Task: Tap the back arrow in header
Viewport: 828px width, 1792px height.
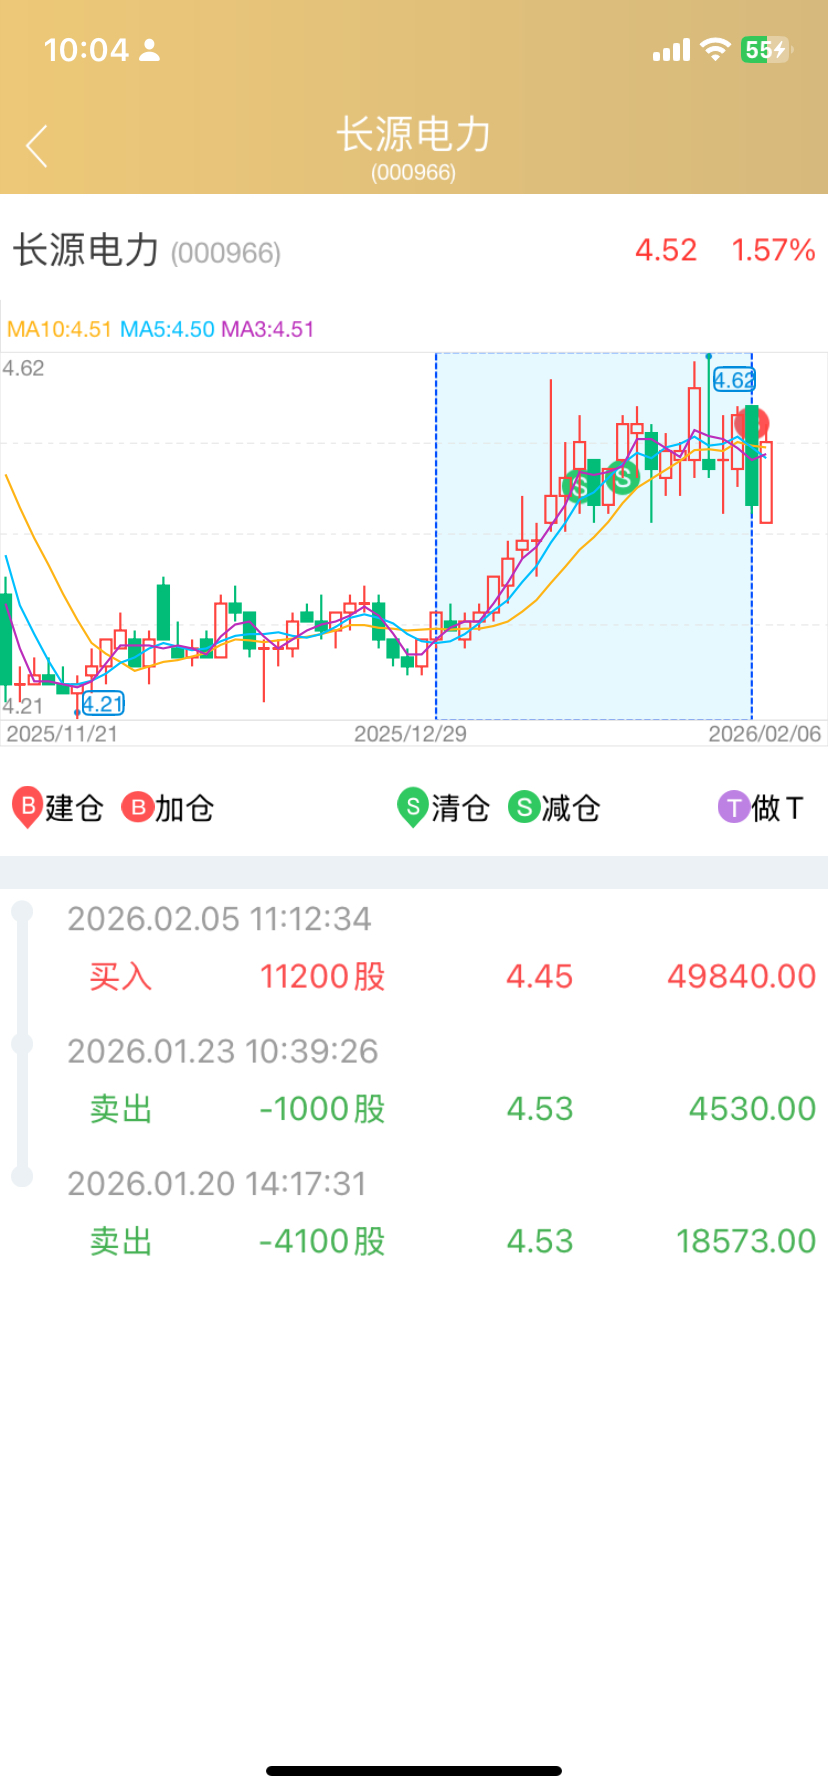Action: 37,146
